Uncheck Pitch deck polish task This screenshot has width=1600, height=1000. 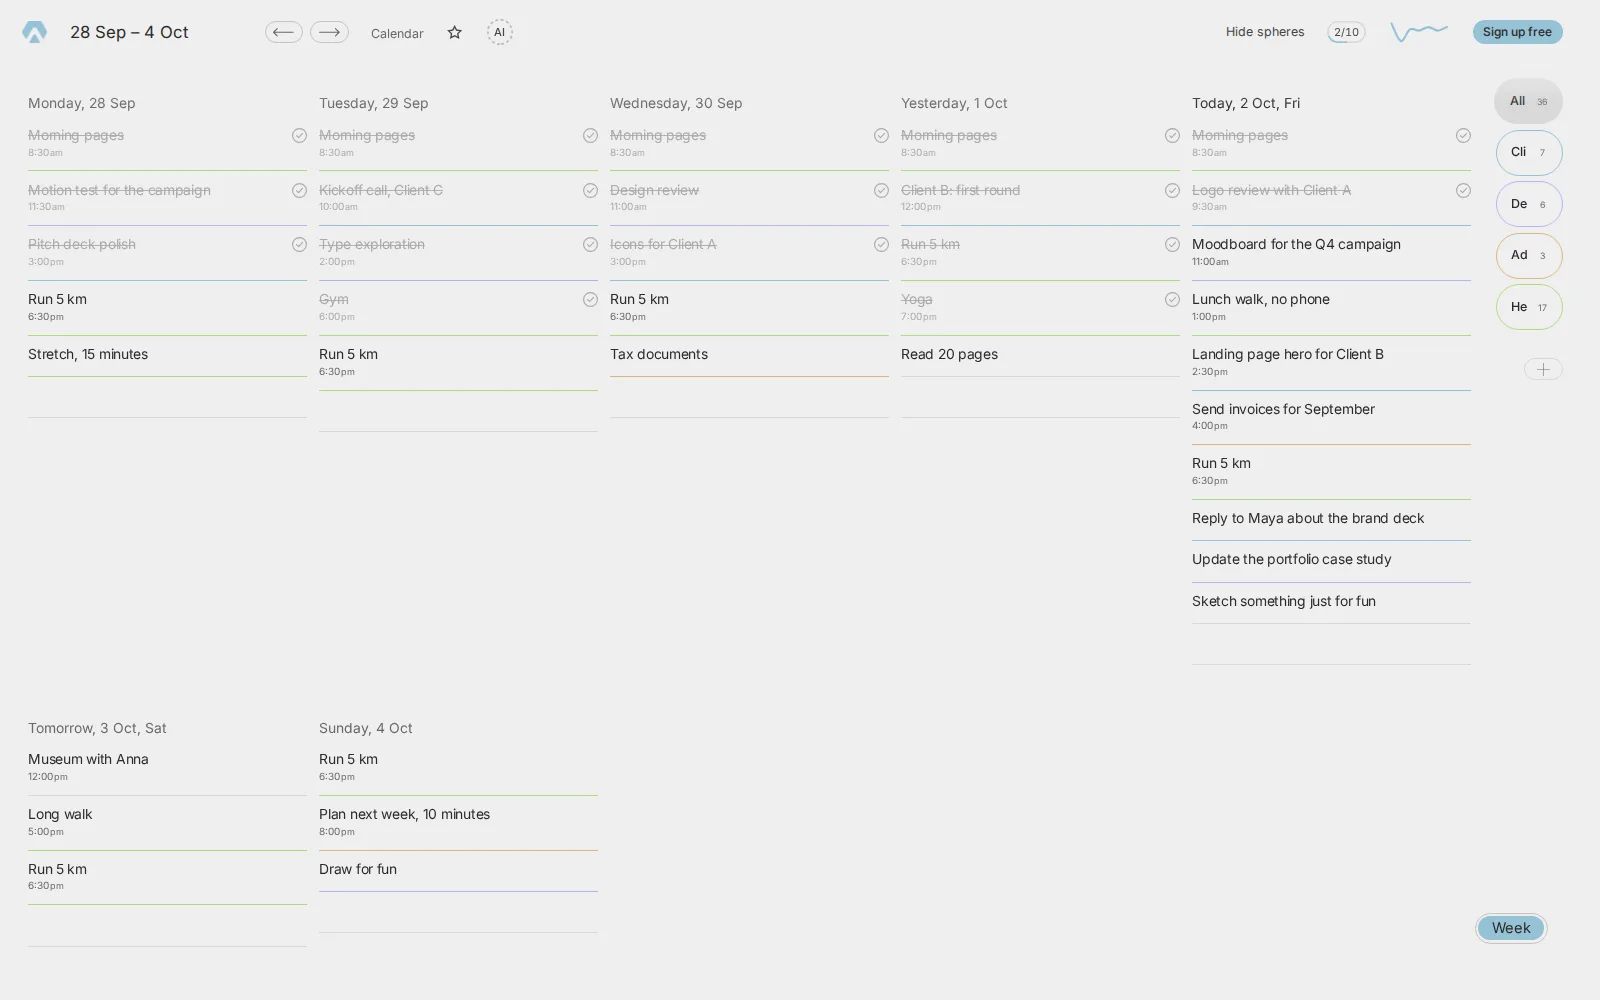tap(299, 244)
